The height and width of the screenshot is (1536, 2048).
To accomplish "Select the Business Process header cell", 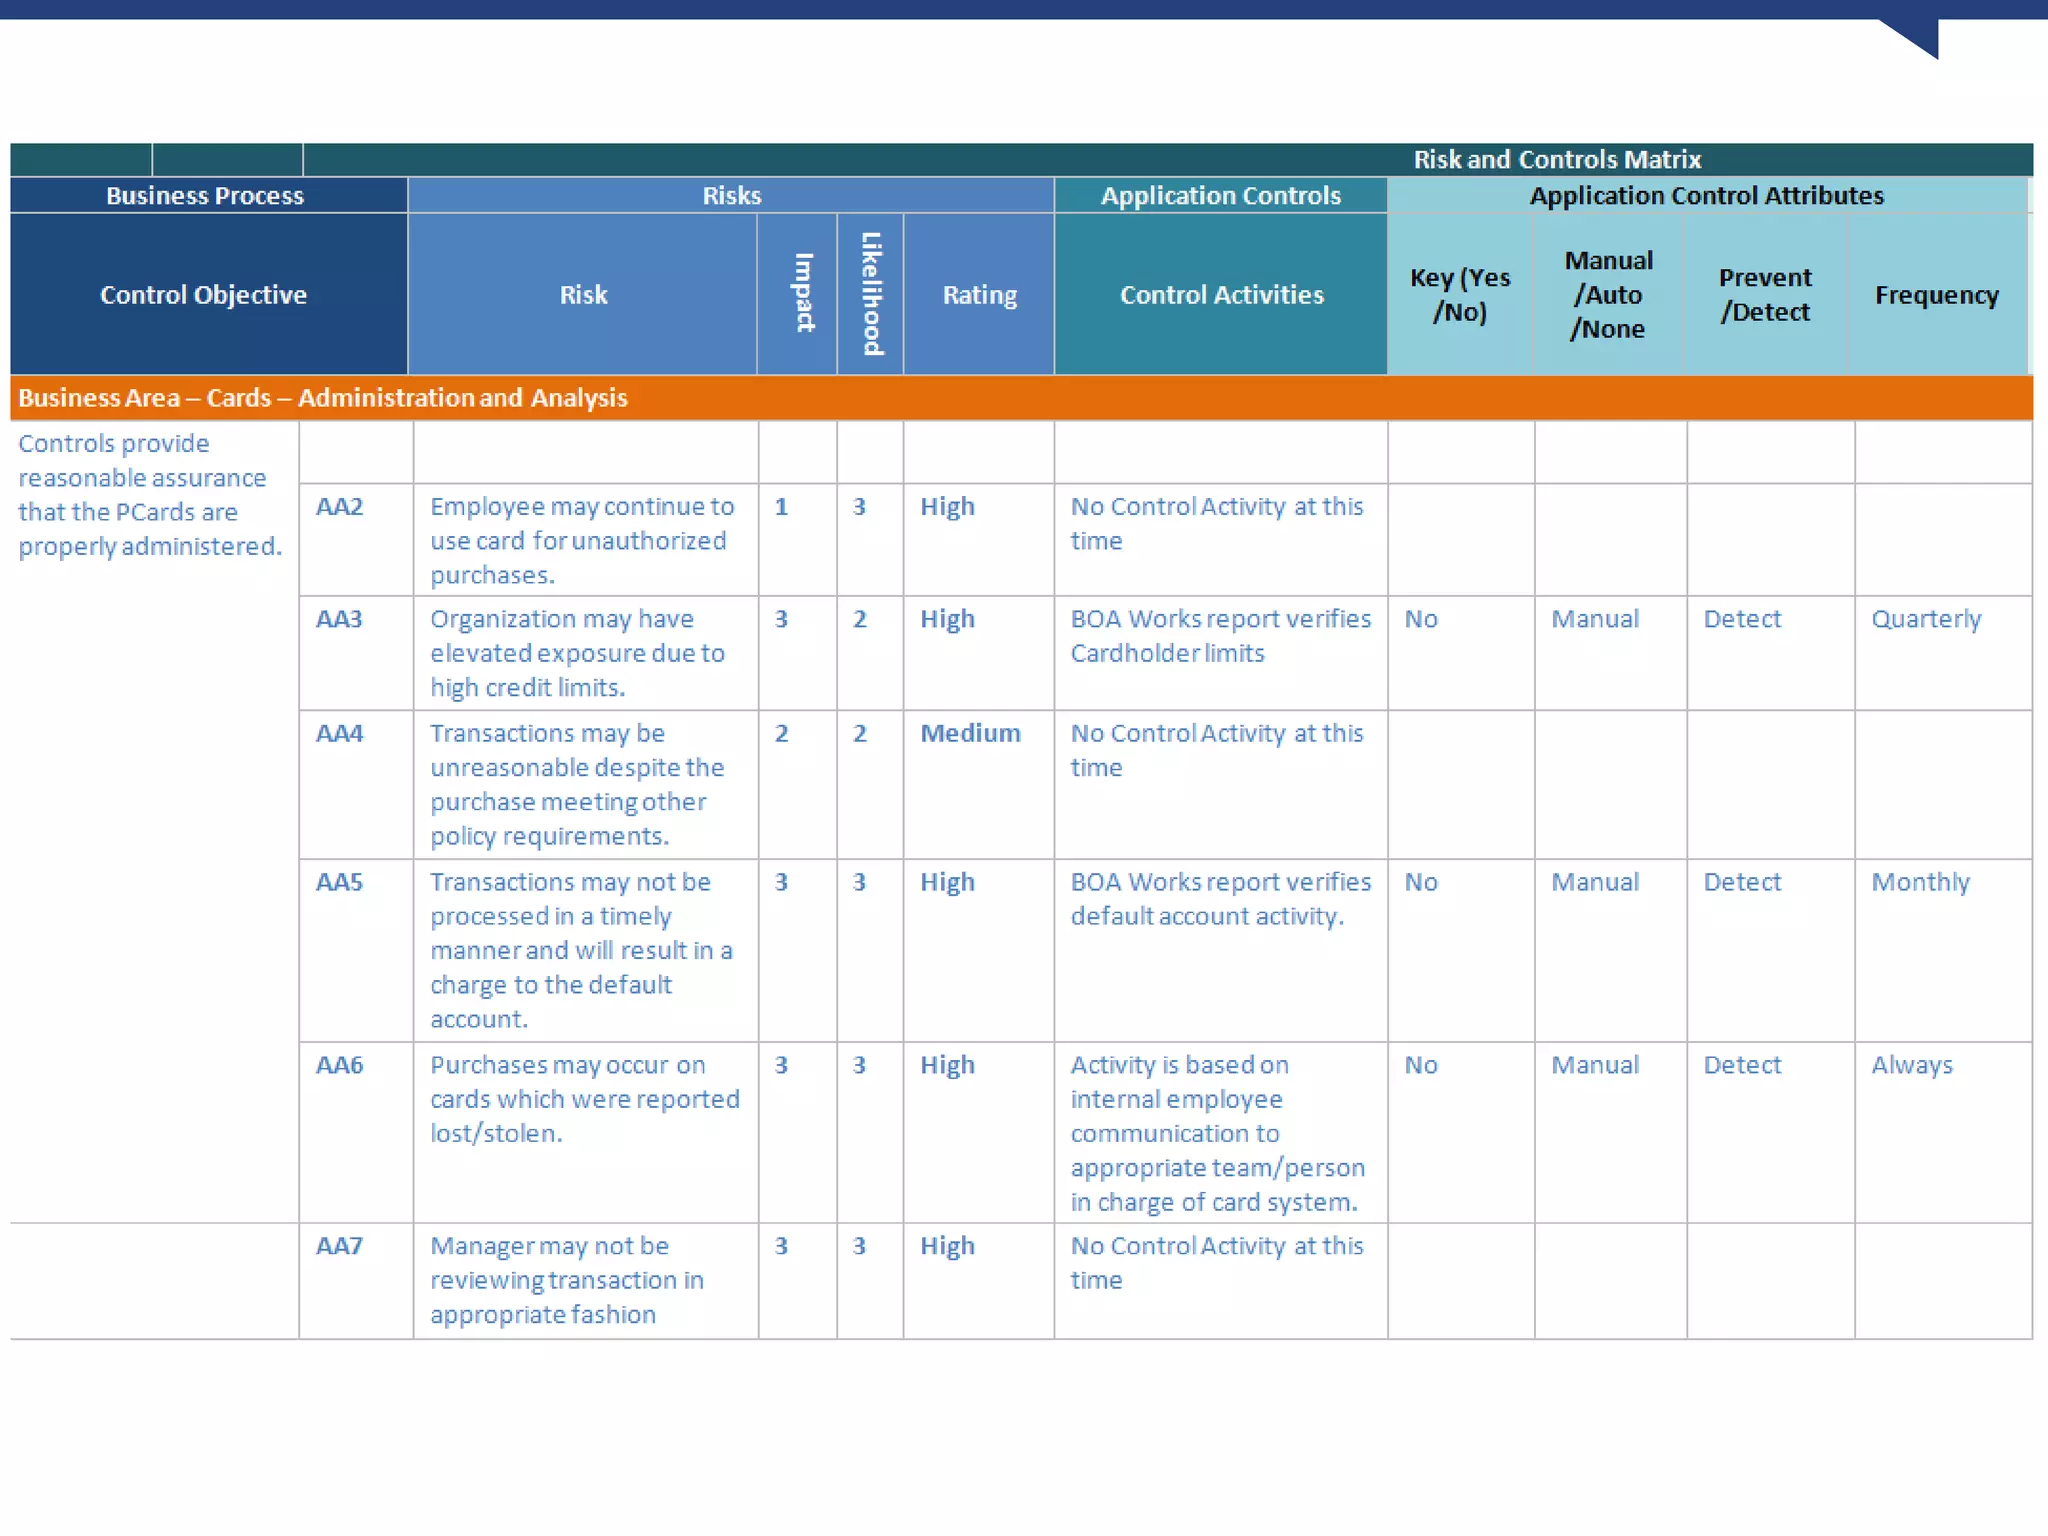I will pos(205,196).
